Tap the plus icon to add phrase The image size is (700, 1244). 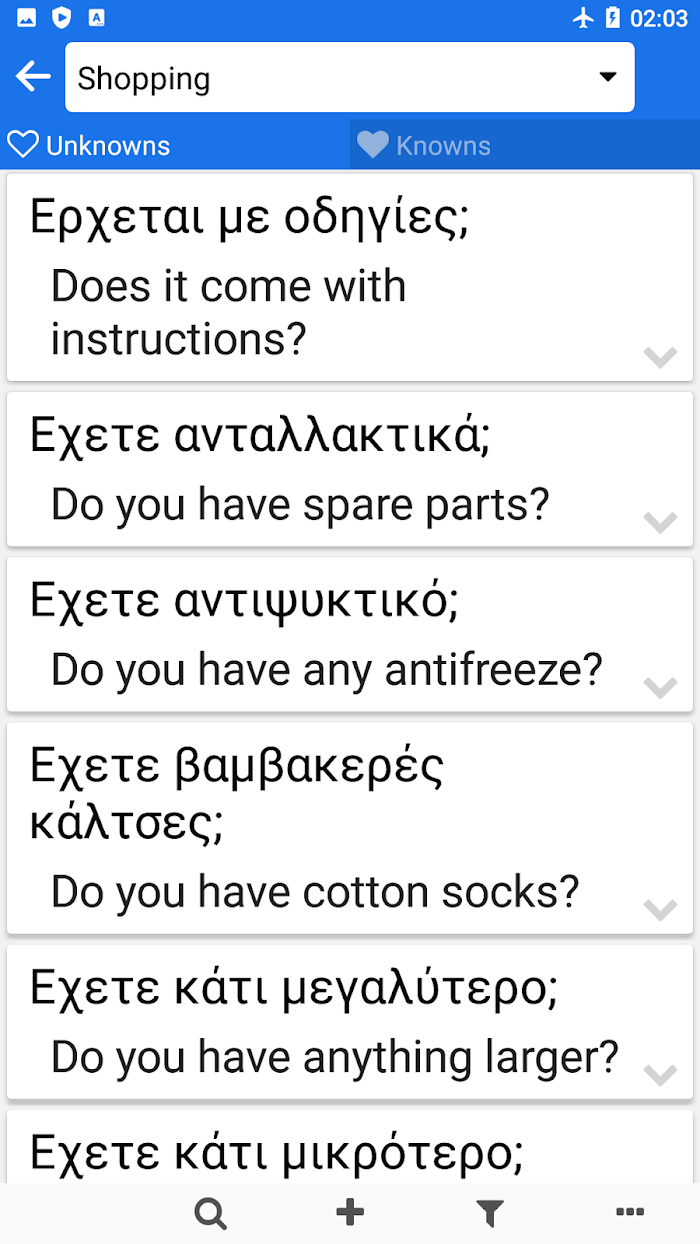(x=350, y=1213)
